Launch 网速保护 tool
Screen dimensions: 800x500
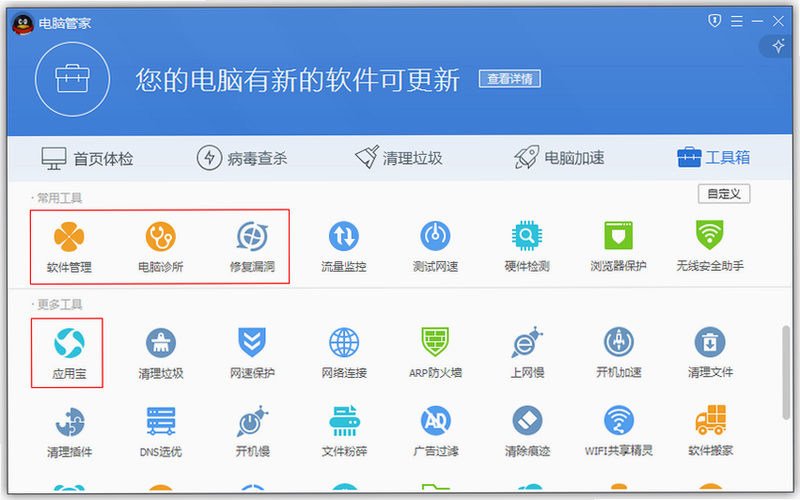pos(252,354)
